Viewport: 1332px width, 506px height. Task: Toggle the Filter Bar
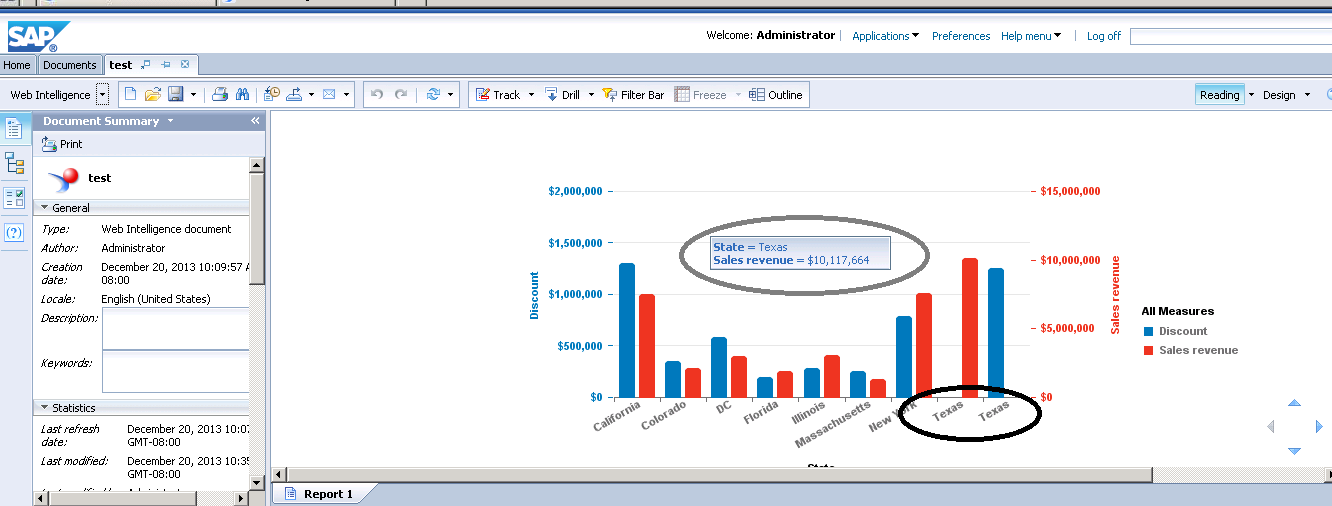point(632,95)
